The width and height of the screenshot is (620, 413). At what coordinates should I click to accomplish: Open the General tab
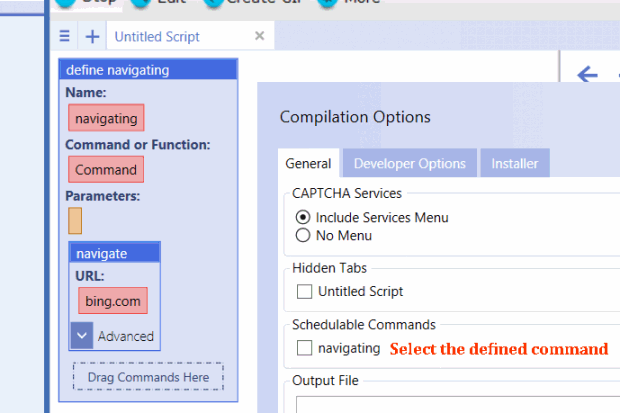tap(308, 163)
